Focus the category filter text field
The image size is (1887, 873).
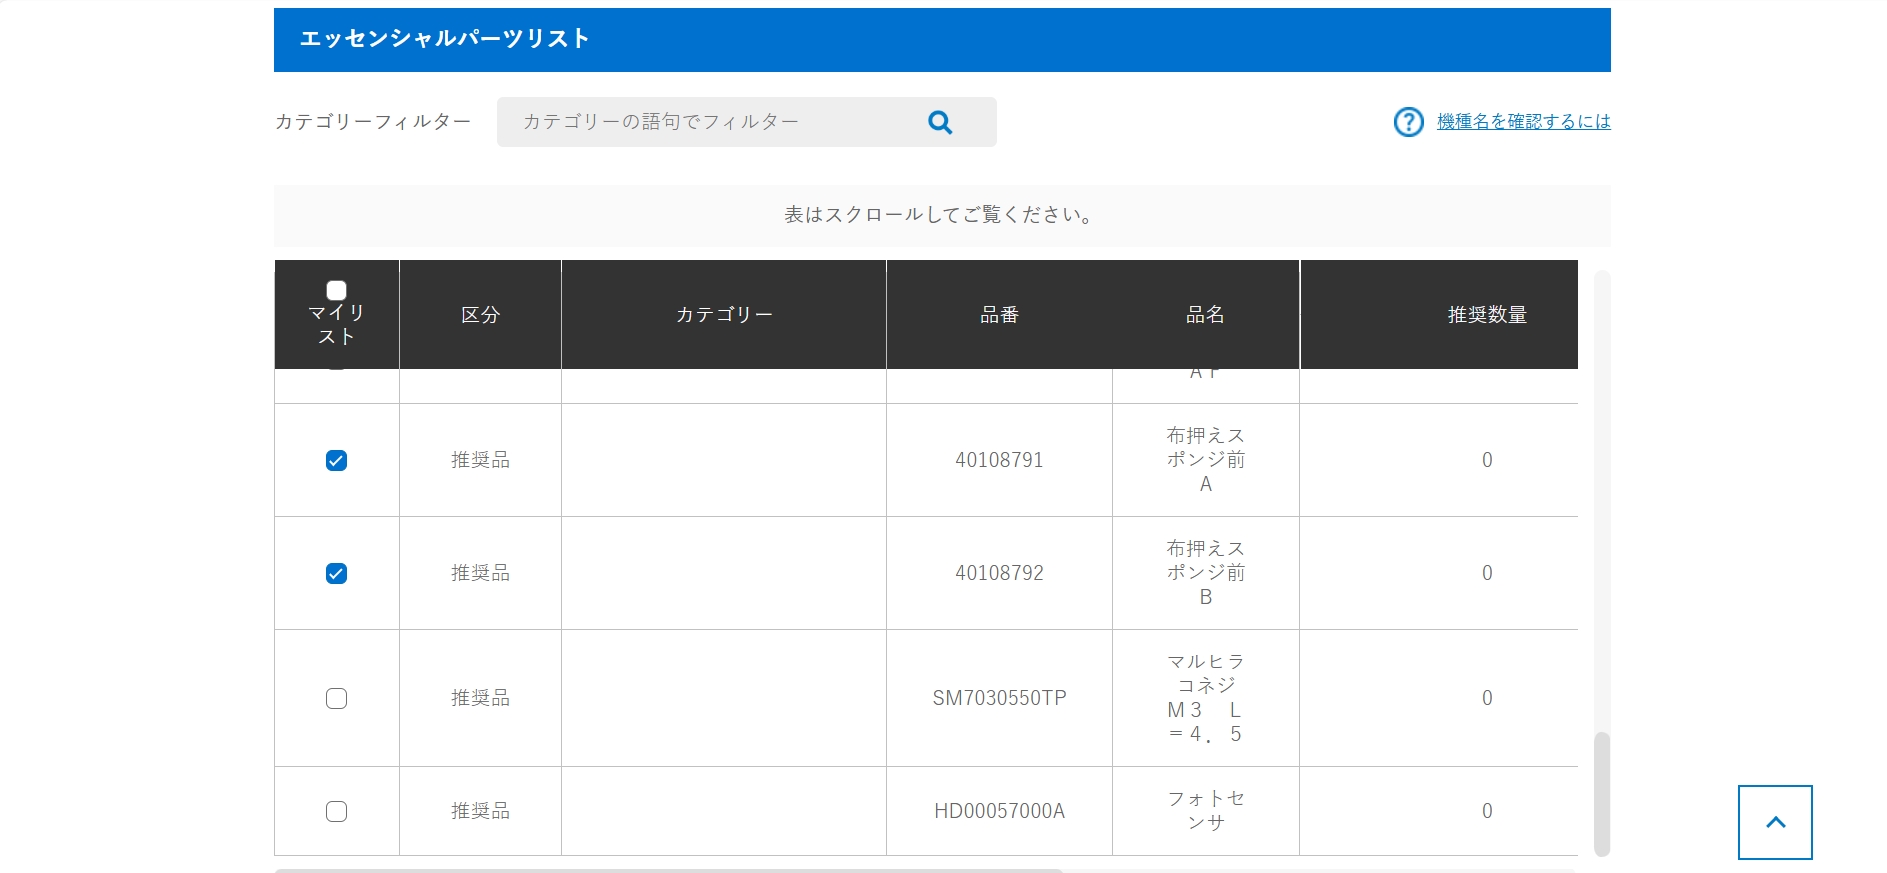(x=710, y=122)
